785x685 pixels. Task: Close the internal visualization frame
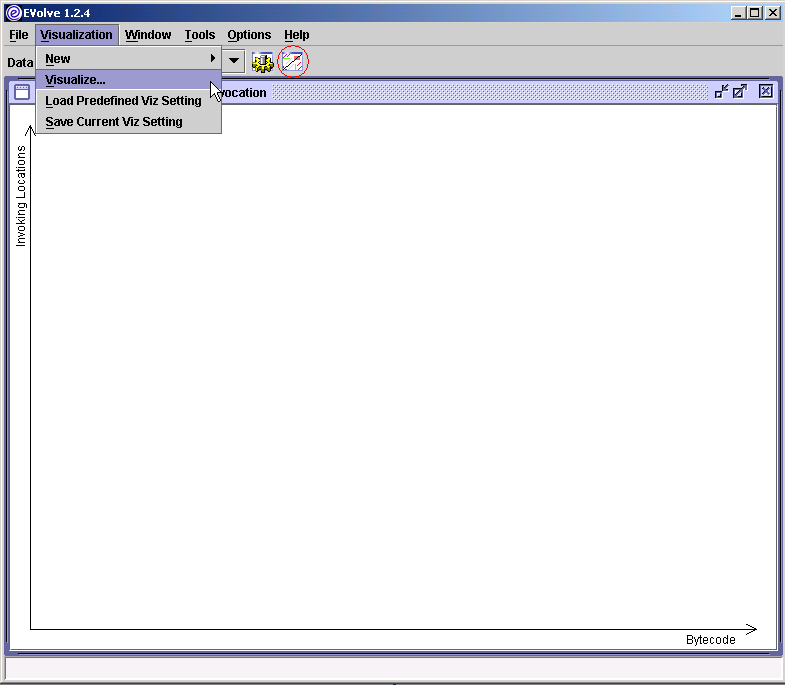point(765,91)
